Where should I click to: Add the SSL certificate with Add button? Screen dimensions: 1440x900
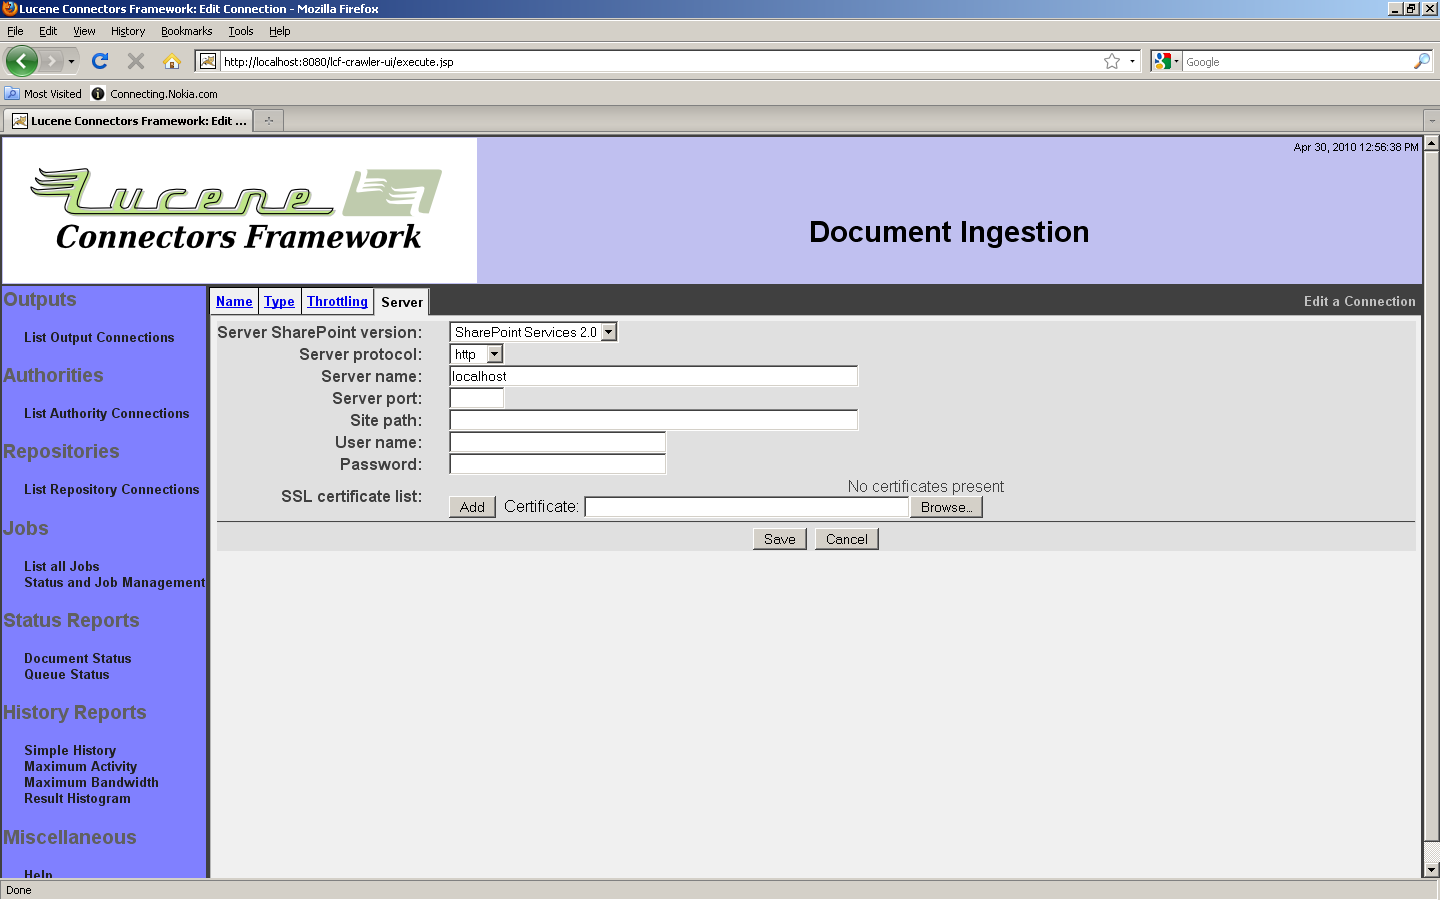[472, 507]
